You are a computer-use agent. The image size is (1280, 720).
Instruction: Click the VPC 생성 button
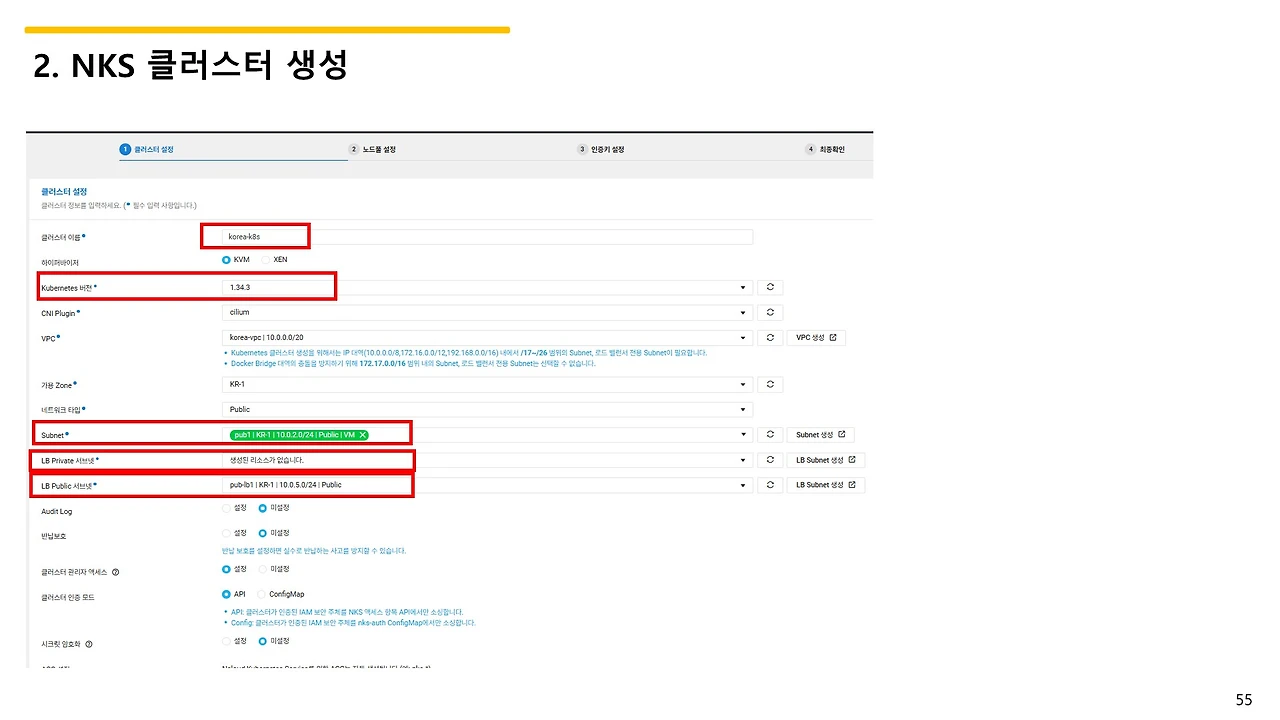click(816, 338)
